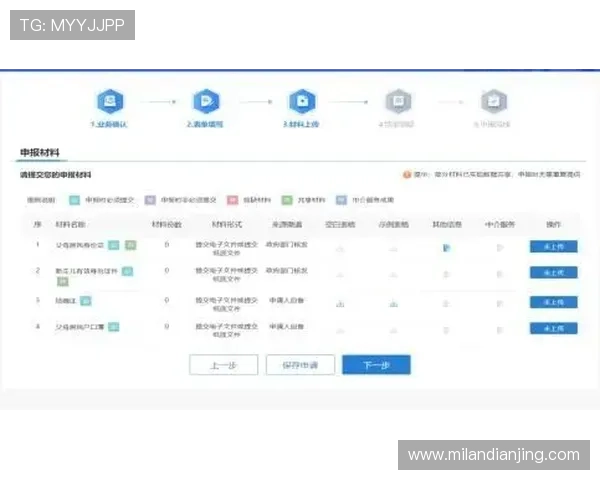
Task: Open the 其他信息 icon in row 1
Action: [x=446, y=248]
